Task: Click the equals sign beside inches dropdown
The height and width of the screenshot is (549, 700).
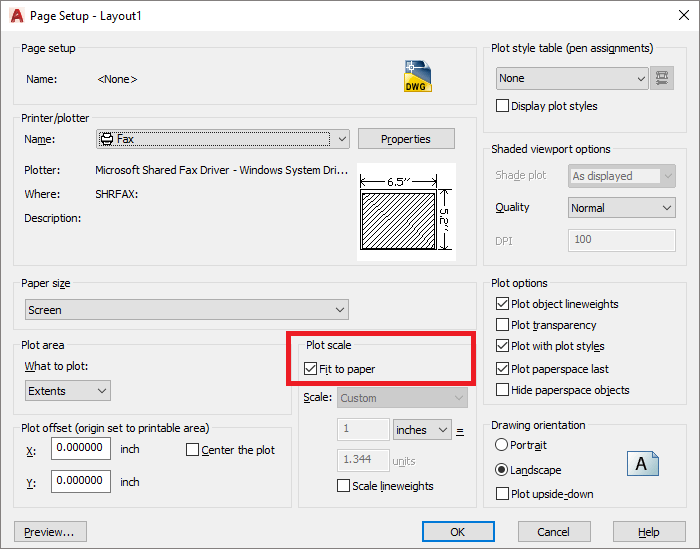Action: click(460, 432)
